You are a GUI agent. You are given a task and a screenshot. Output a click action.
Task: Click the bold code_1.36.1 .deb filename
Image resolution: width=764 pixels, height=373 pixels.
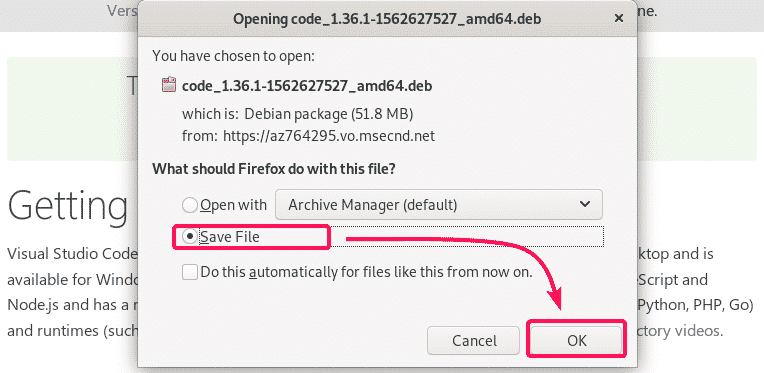click(306, 86)
